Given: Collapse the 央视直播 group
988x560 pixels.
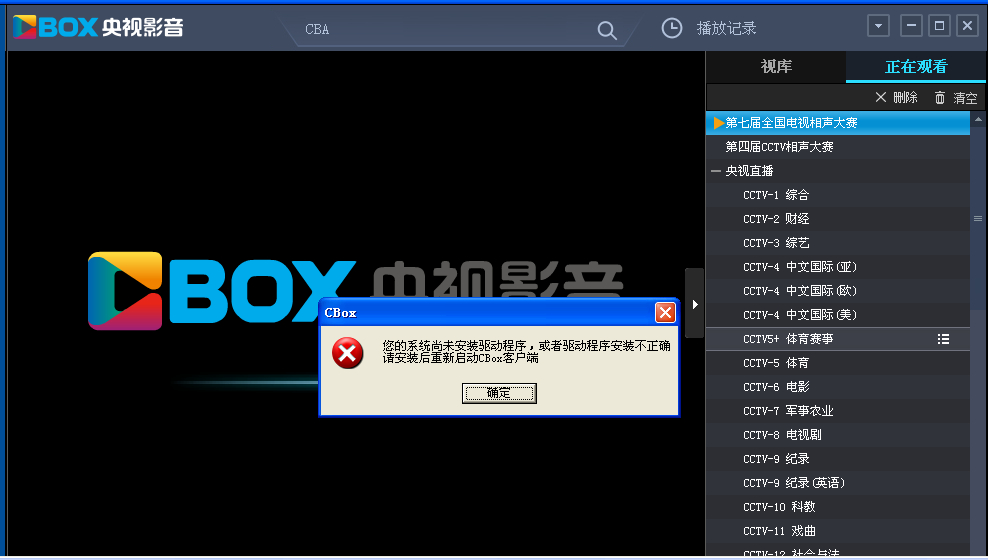Looking at the screenshot, I should click(x=716, y=171).
